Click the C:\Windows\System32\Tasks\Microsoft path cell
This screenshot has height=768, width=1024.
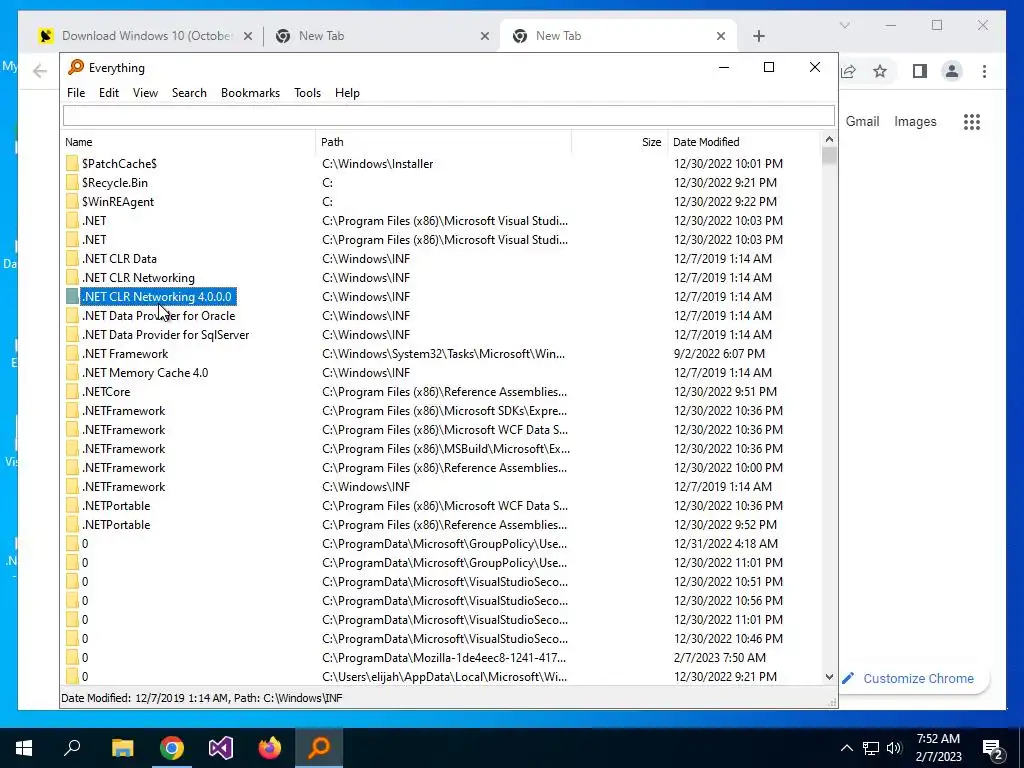(x=443, y=353)
